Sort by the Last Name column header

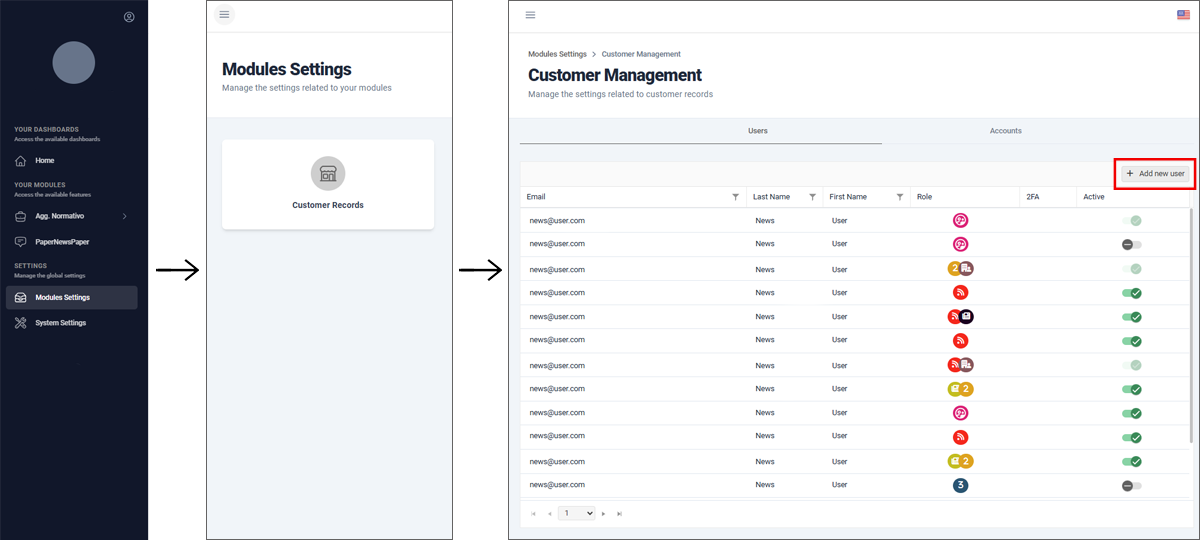pyautogui.click(x=771, y=197)
